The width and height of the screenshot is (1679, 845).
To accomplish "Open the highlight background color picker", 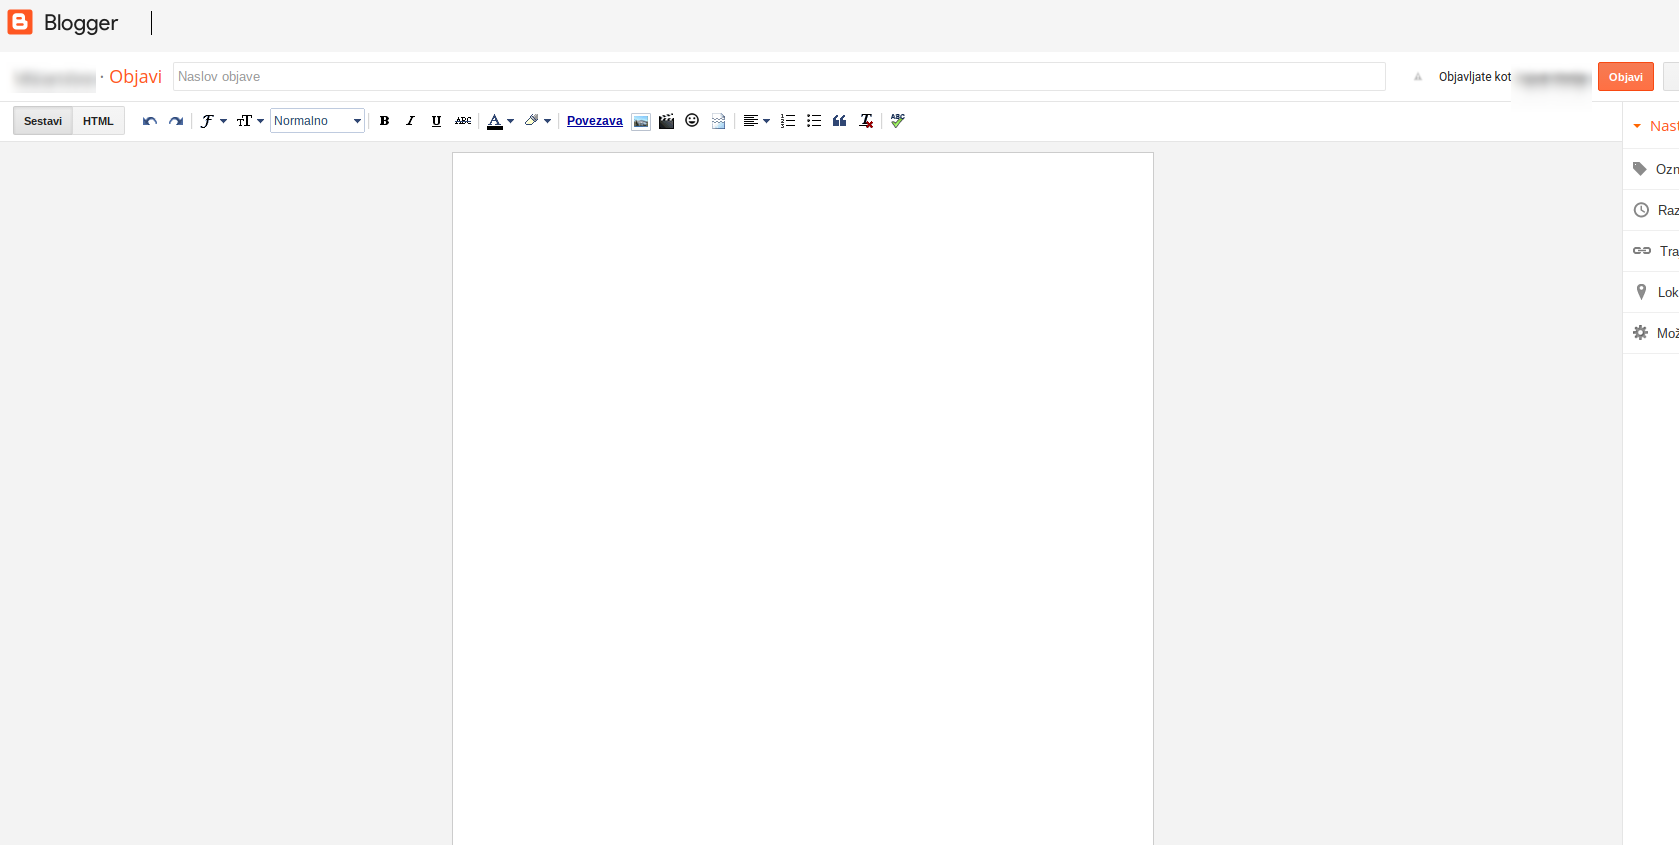I will click(538, 121).
